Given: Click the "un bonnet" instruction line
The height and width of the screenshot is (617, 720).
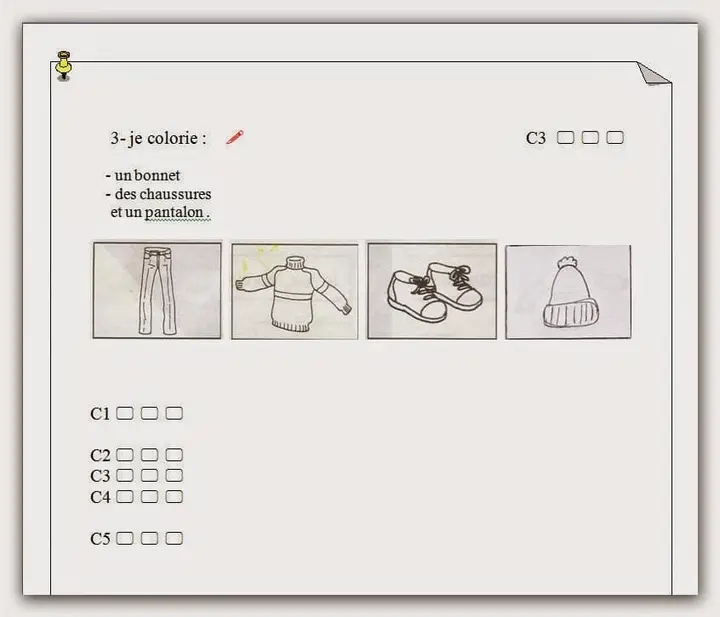Looking at the screenshot, I should click(x=146, y=176).
